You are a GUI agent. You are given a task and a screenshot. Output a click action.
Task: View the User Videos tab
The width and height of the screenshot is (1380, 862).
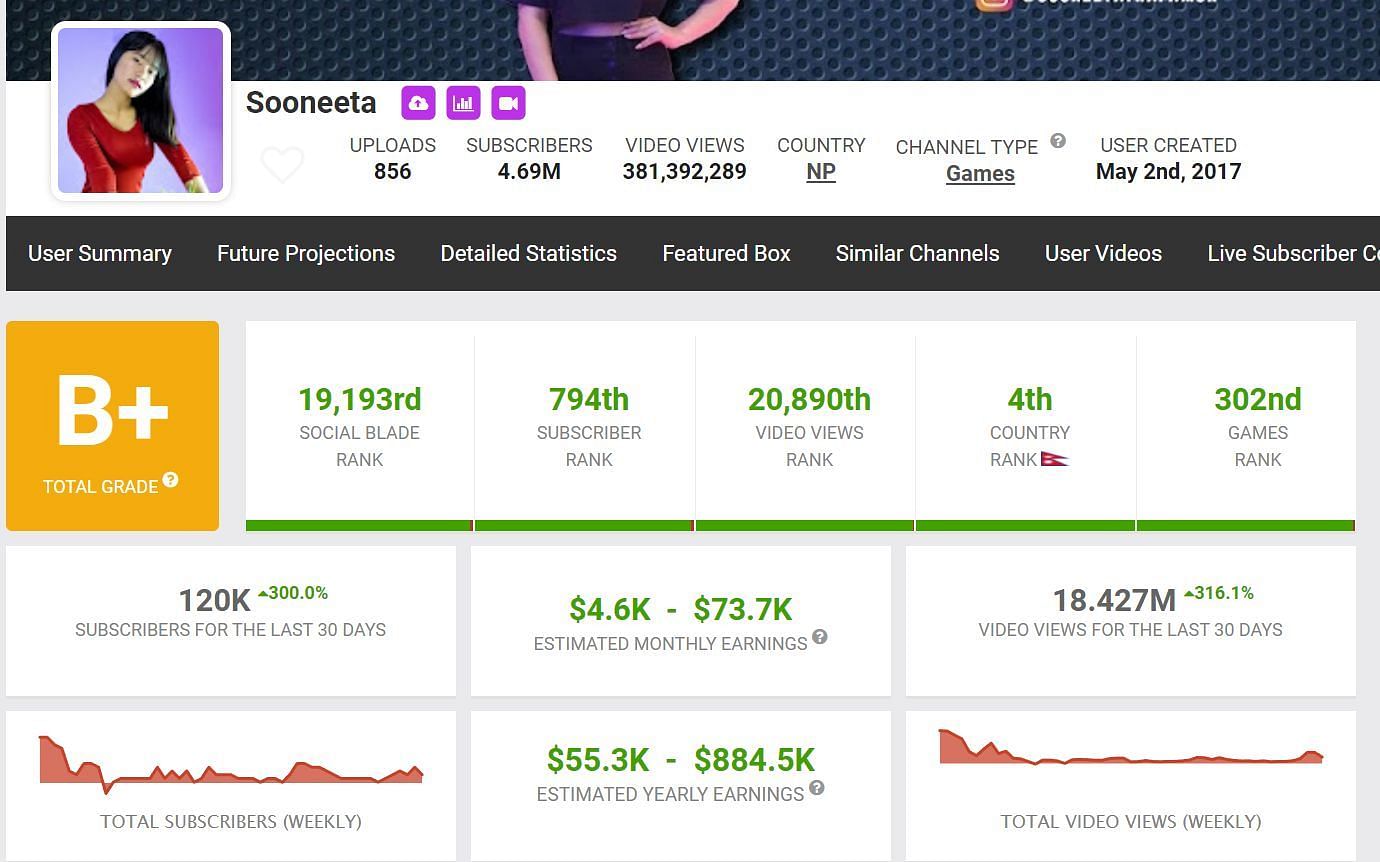point(1103,254)
